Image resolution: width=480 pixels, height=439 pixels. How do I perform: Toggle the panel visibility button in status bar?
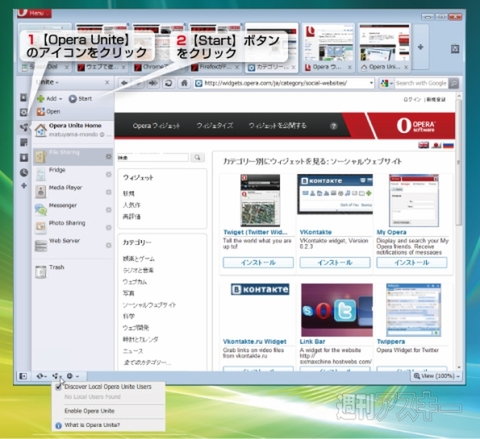click(x=23, y=376)
